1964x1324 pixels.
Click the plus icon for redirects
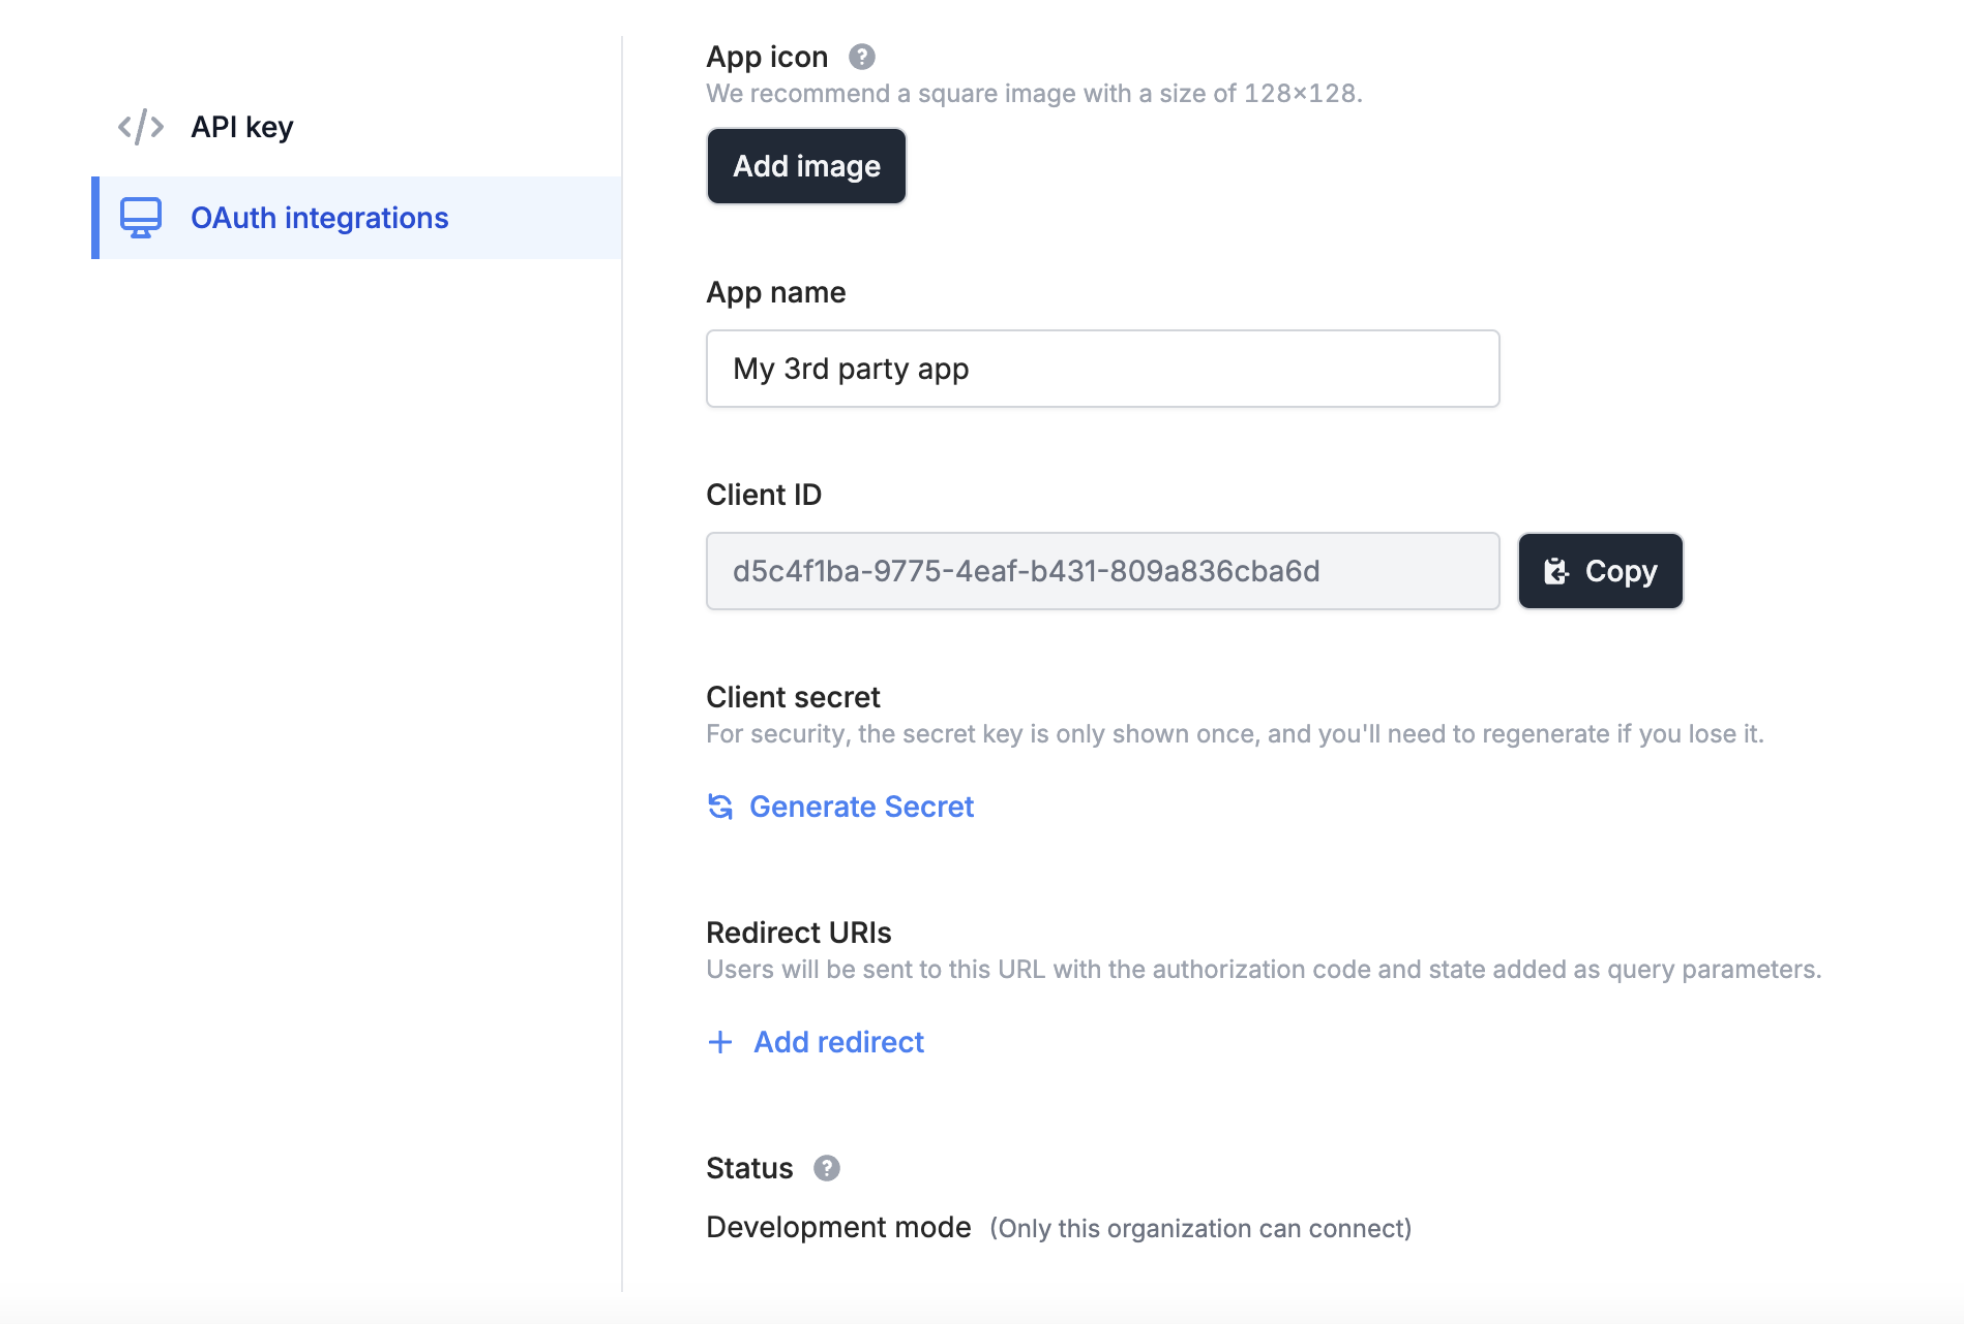(x=720, y=1042)
